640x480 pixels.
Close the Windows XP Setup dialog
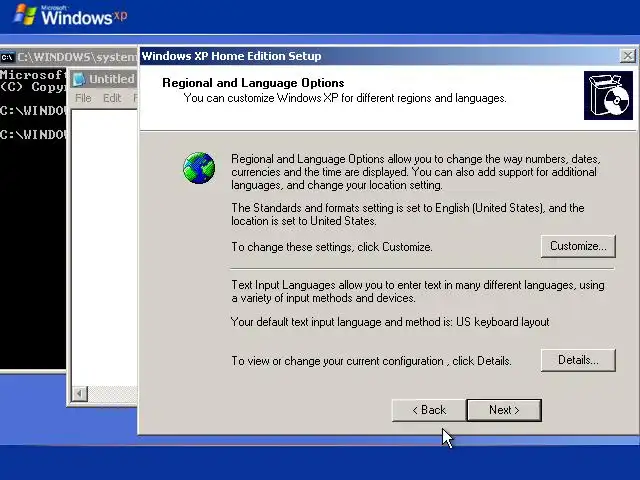pos(628,56)
